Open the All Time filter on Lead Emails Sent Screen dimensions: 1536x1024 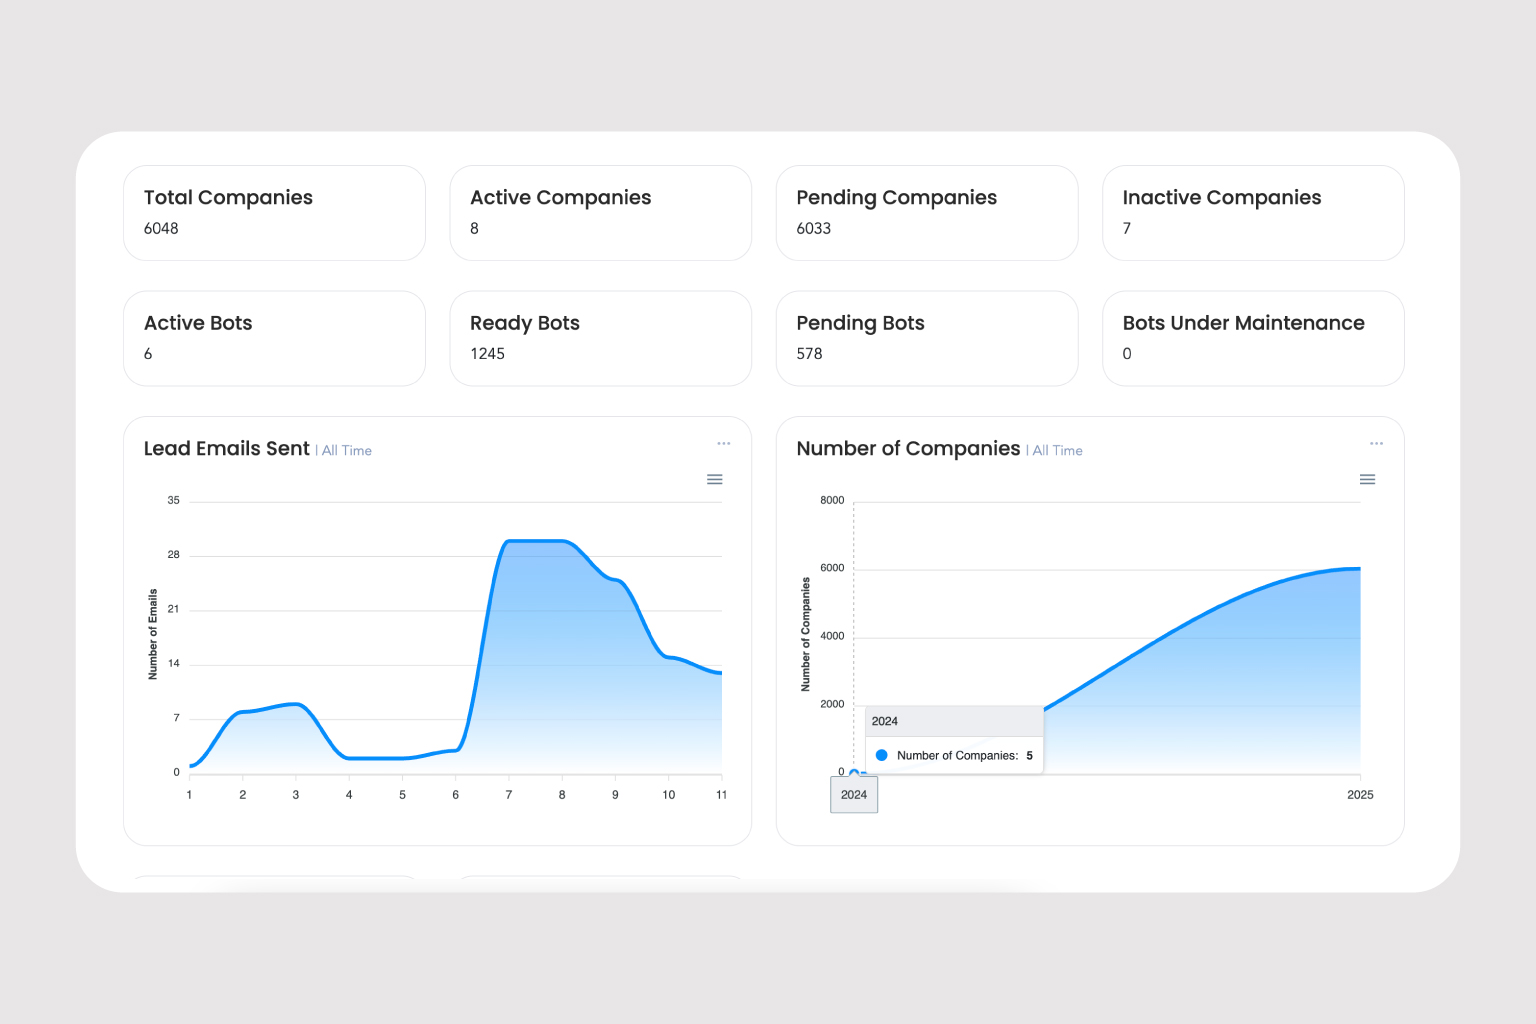[x=344, y=450]
